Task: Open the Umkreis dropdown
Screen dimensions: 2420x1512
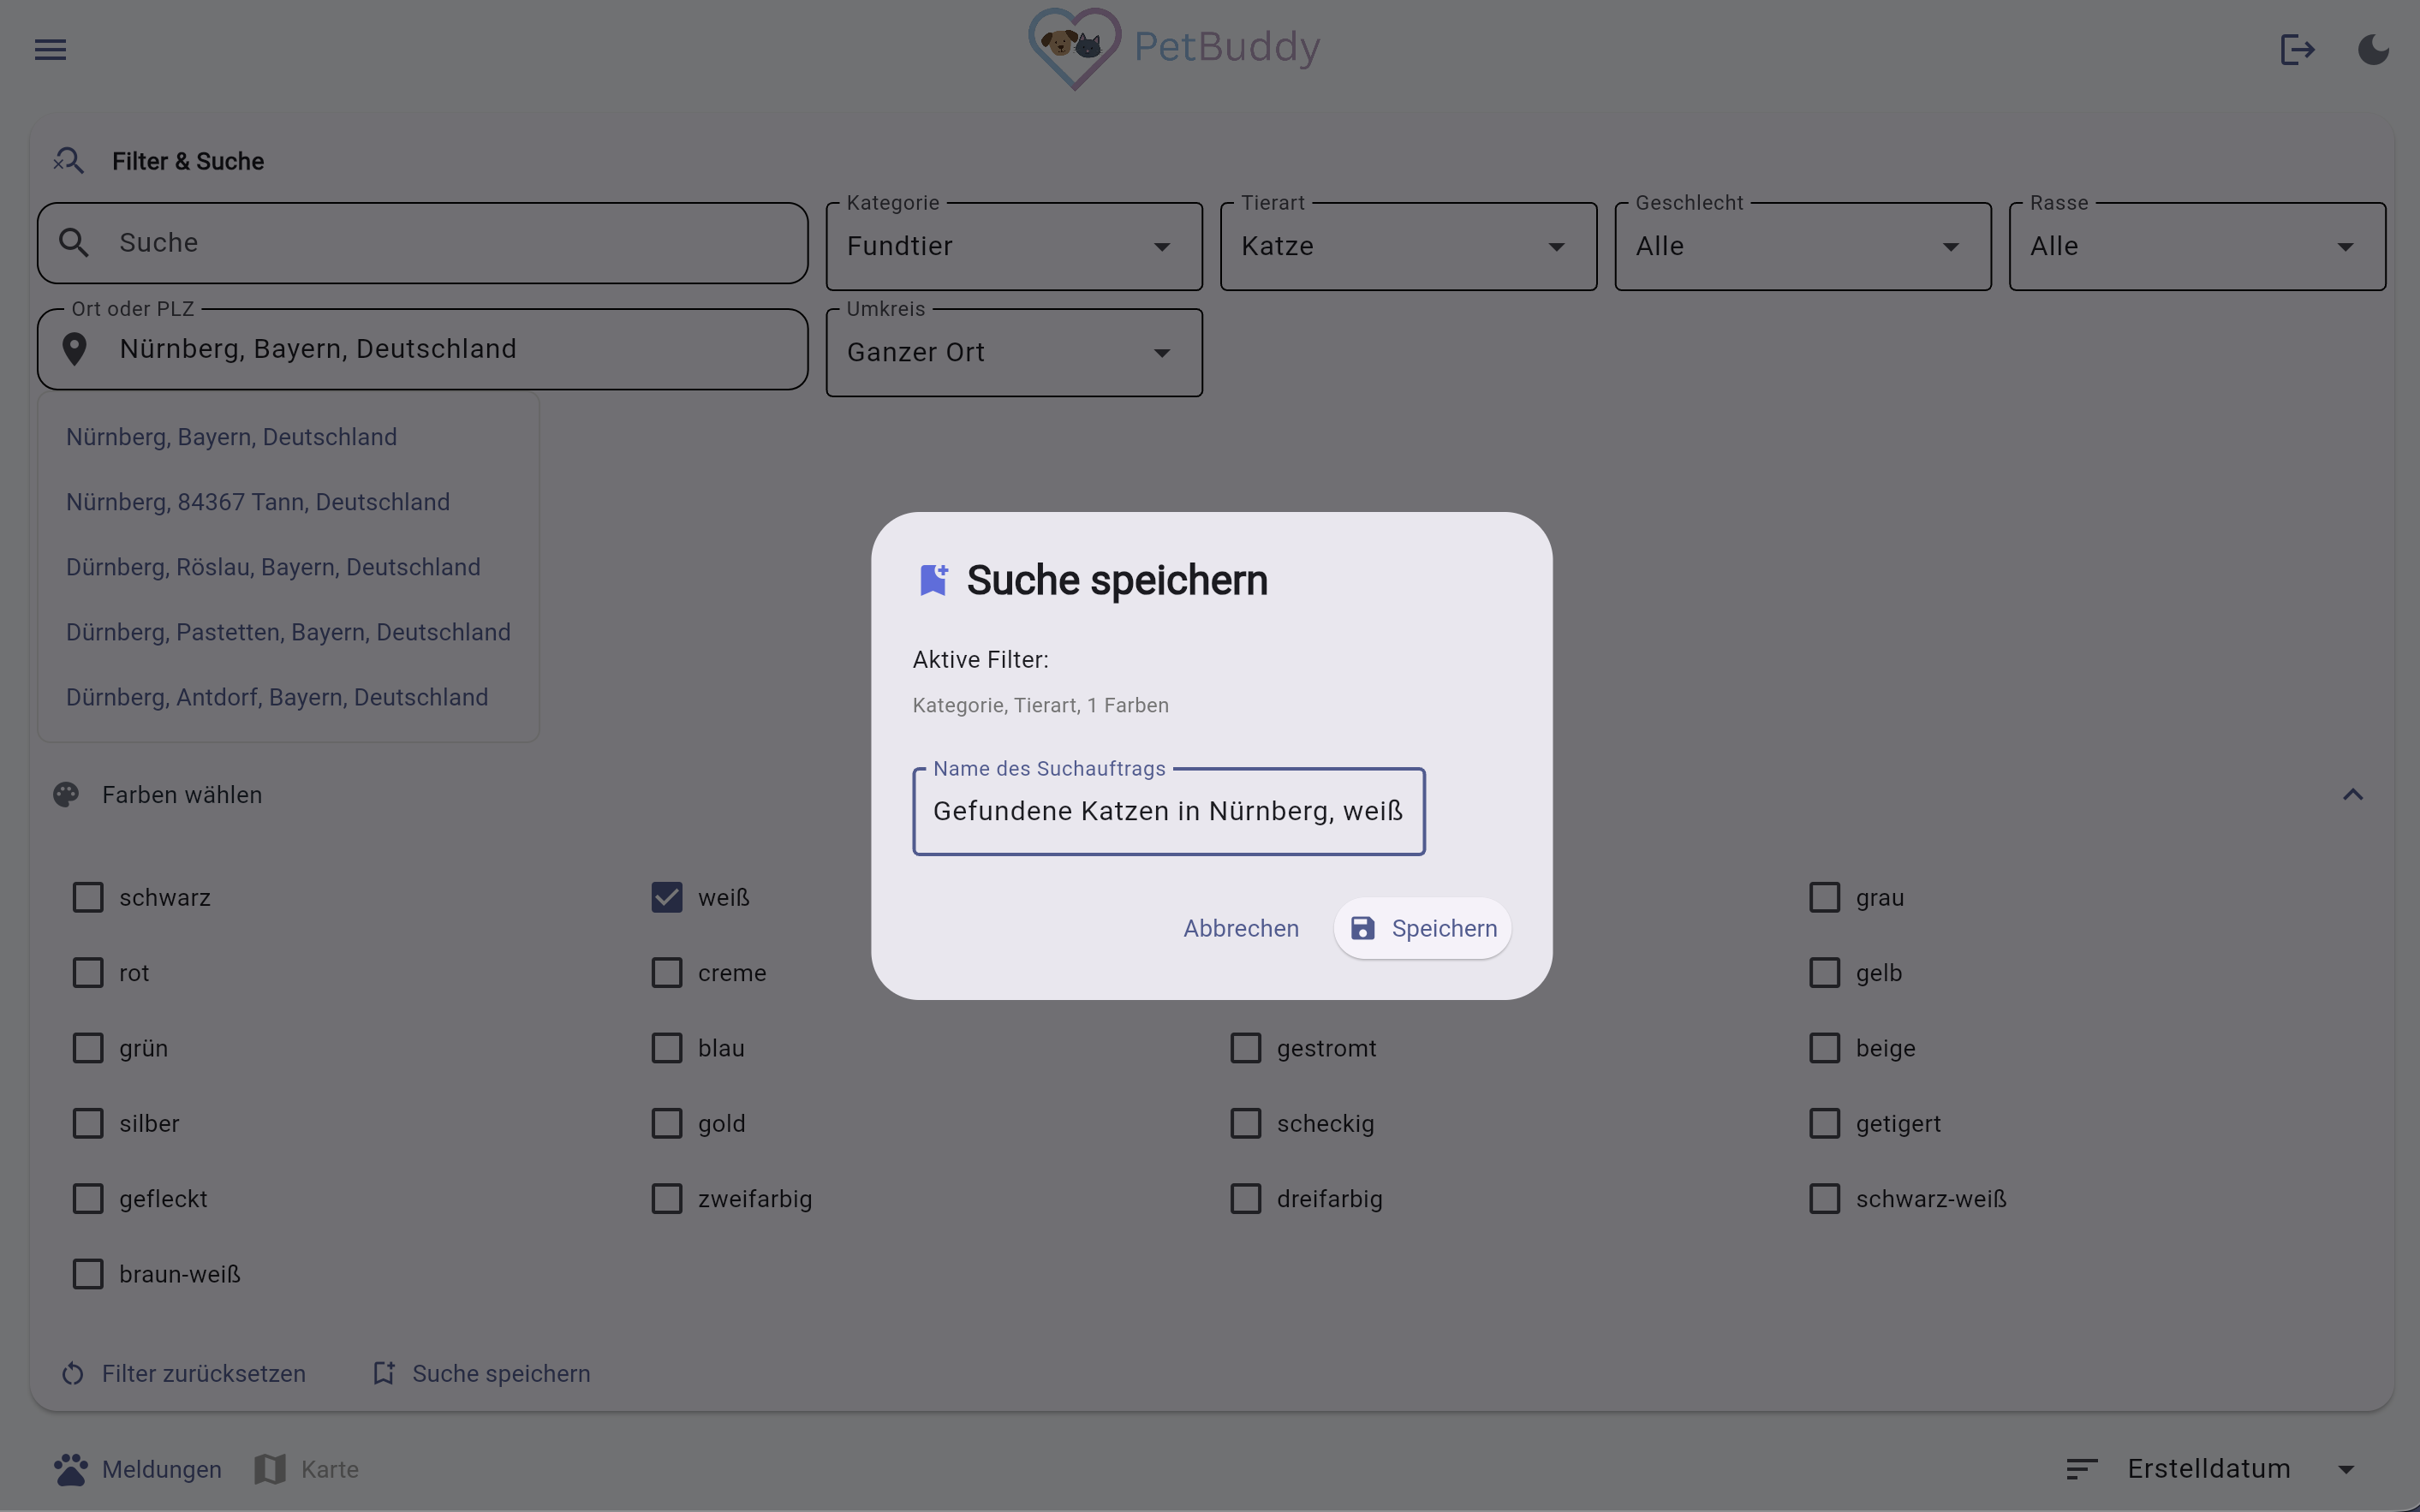Action: (x=1013, y=353)
